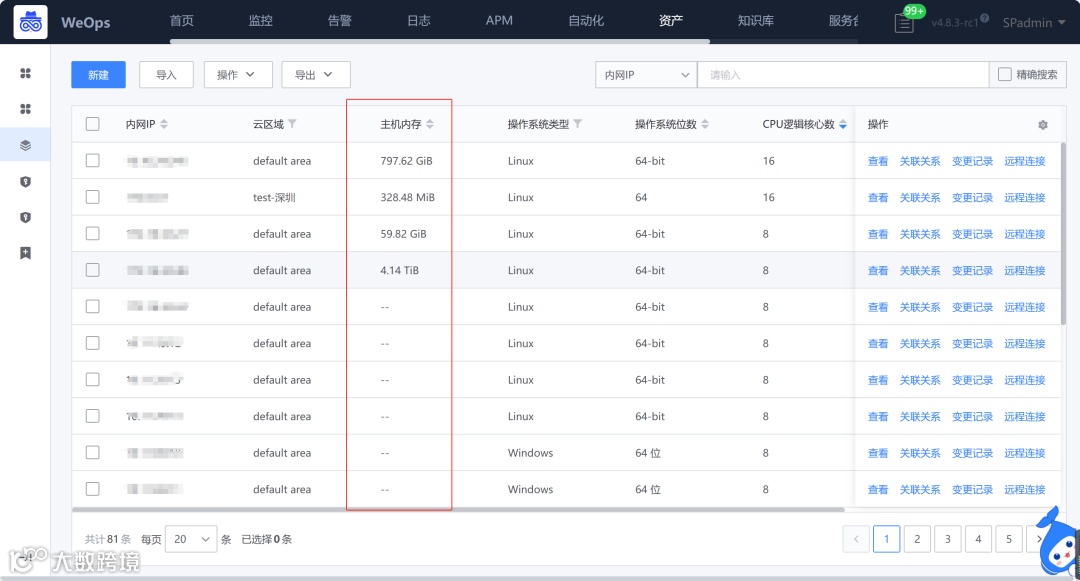Screen dimensions: 1080x581
Task: Check the row with 59.82 GiB memory
Action: (92, 233)
